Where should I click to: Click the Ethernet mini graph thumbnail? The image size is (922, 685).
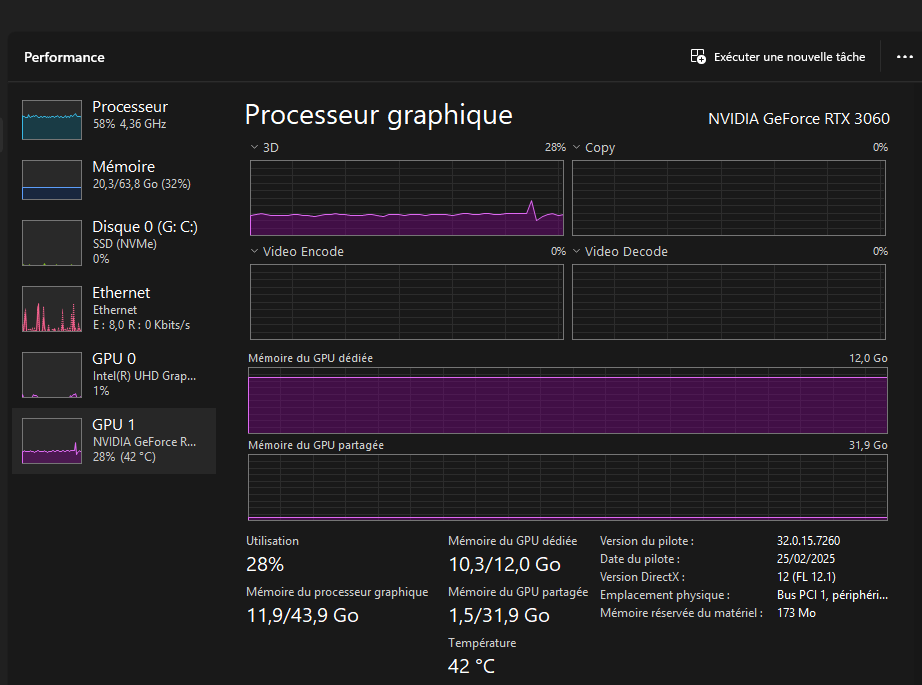tap(52, 309)
